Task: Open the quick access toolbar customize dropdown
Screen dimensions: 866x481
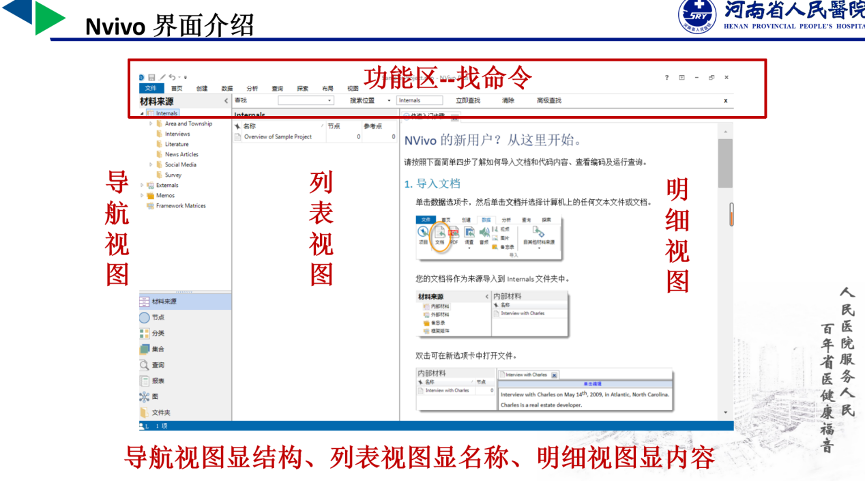Action: pos(185,78)
